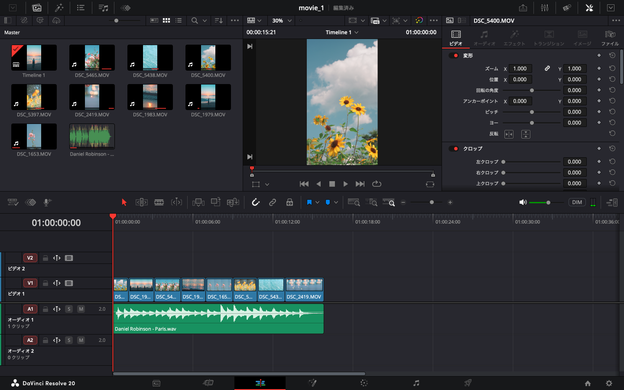Click the timeline zoom-out minus button
624x390 pixels.
[x=403, y=203]
